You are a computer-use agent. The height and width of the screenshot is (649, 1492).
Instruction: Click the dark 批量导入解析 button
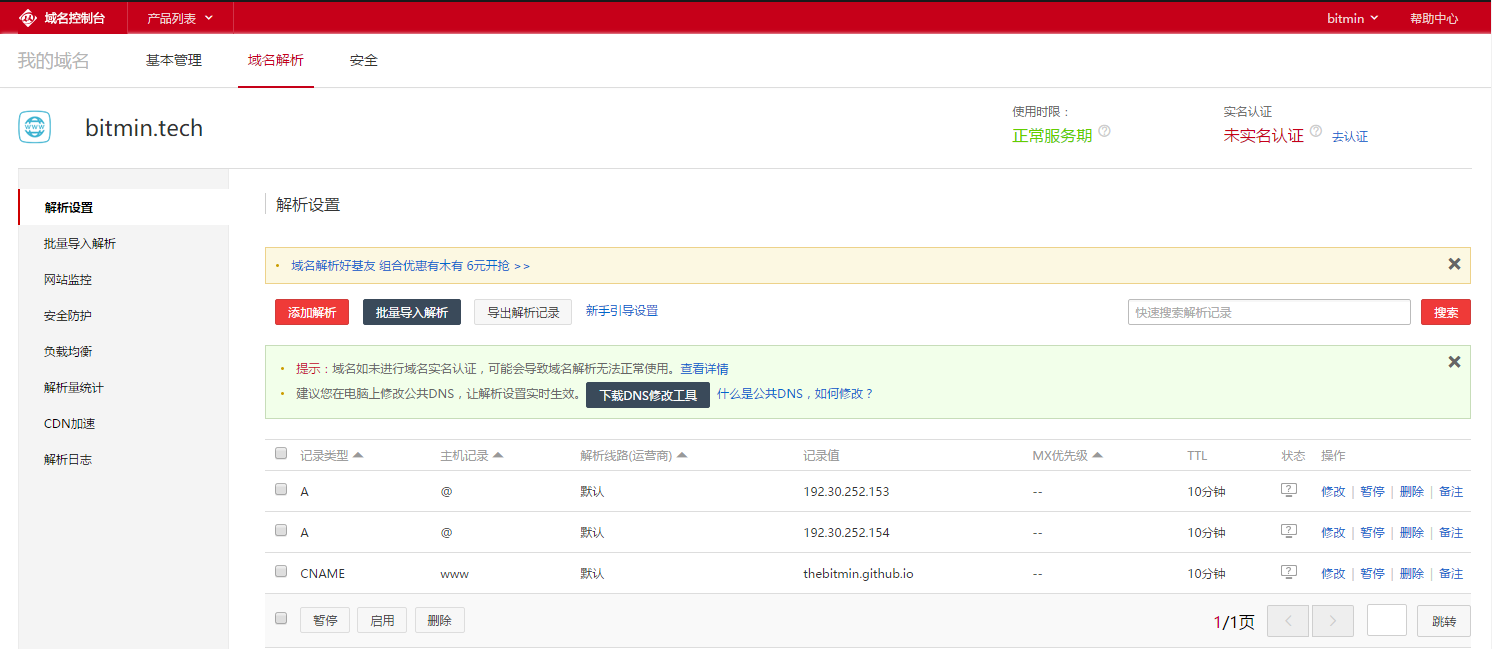(412, 312)
